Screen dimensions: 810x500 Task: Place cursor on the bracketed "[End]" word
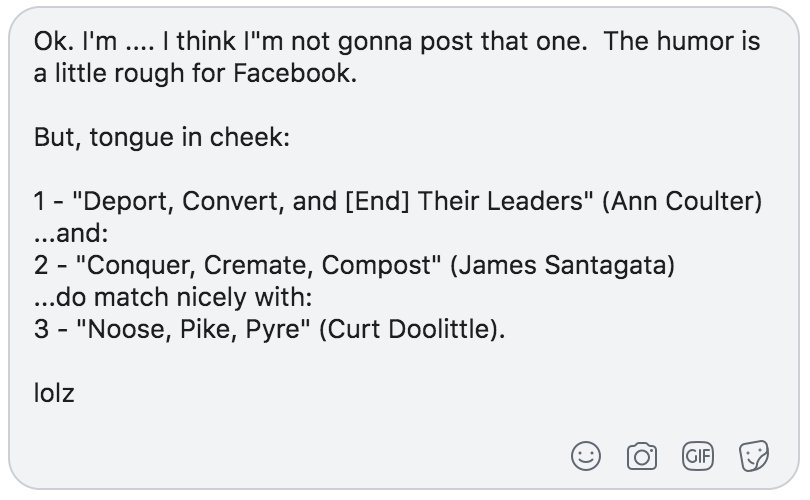pyautogui.click(x=379, y=200)
